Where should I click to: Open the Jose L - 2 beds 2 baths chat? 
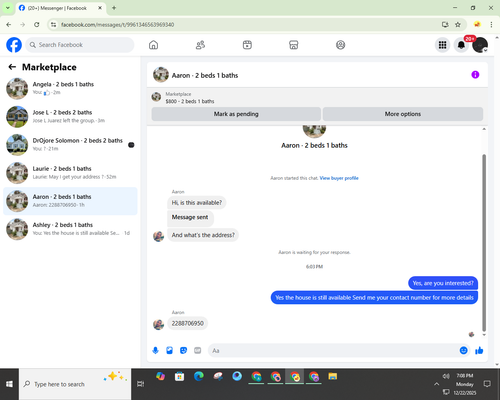click(70, 117)
